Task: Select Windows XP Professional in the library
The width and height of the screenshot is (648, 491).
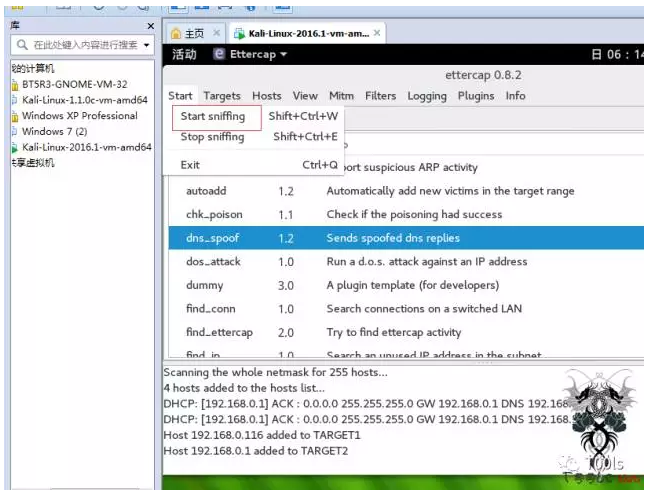Action: point(80,116)
